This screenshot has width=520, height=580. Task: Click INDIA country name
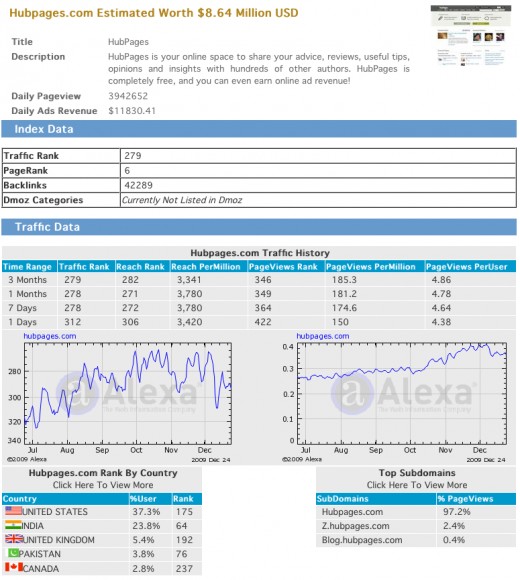(x=33, y=526)
